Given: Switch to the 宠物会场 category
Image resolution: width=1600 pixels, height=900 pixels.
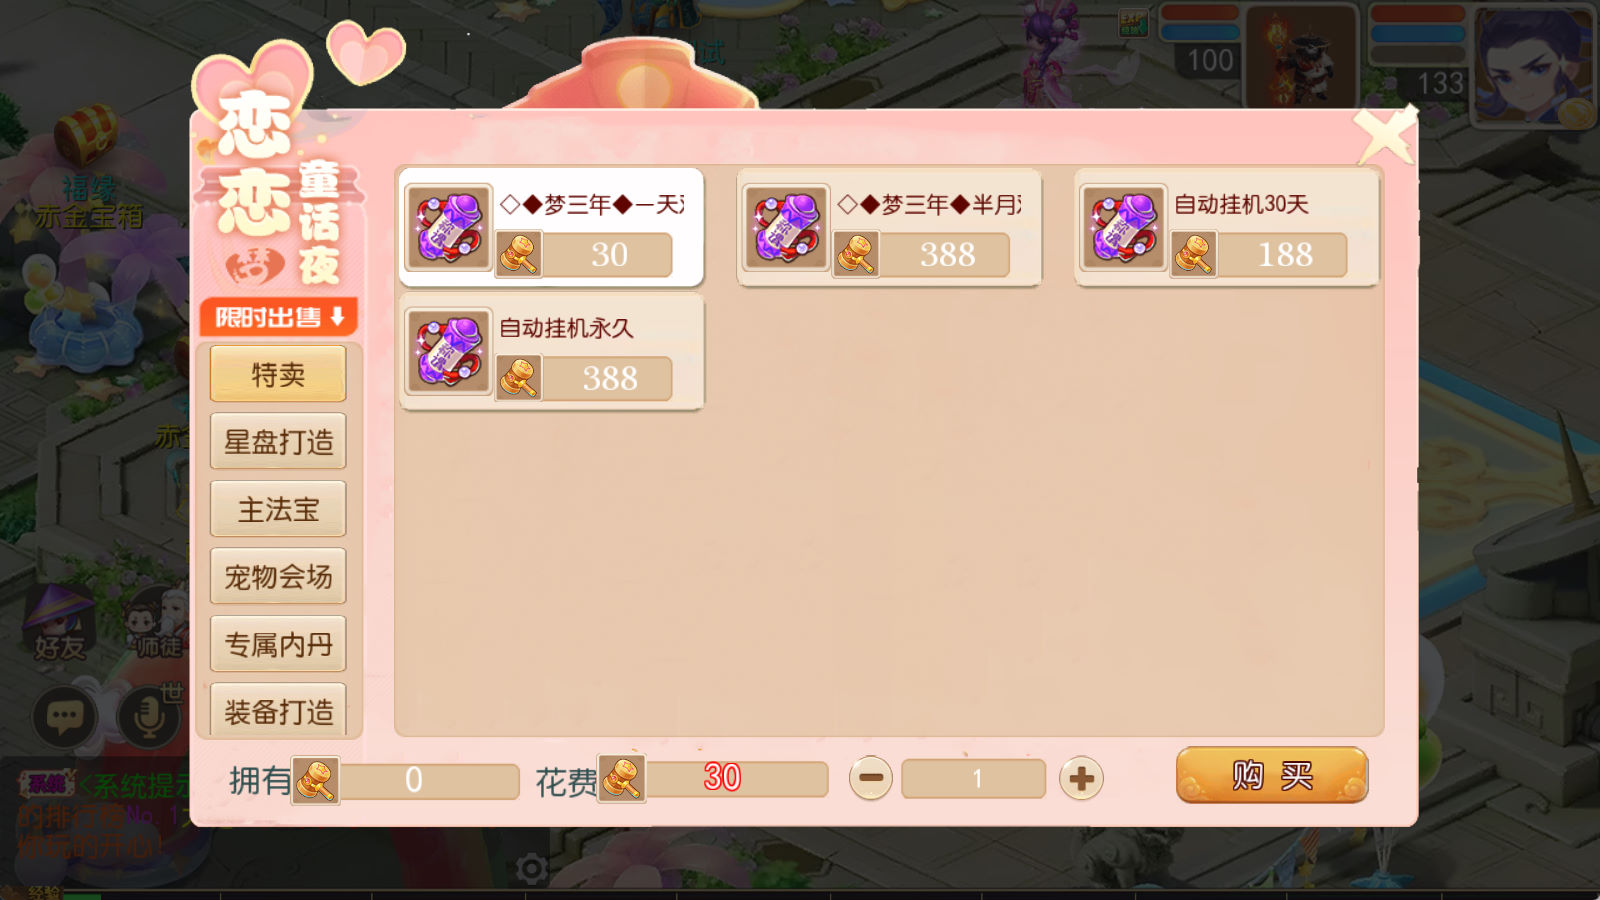Looking at the screenshot, I should tap(278, 576).
